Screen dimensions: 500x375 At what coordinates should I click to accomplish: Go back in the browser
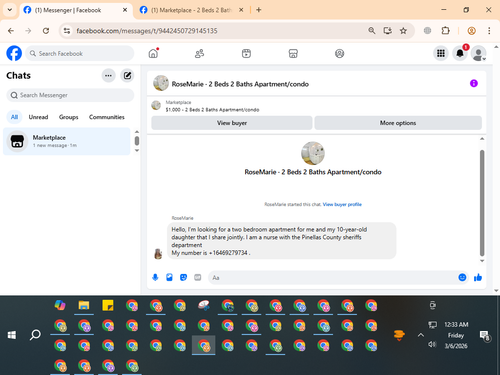point(11,31)
